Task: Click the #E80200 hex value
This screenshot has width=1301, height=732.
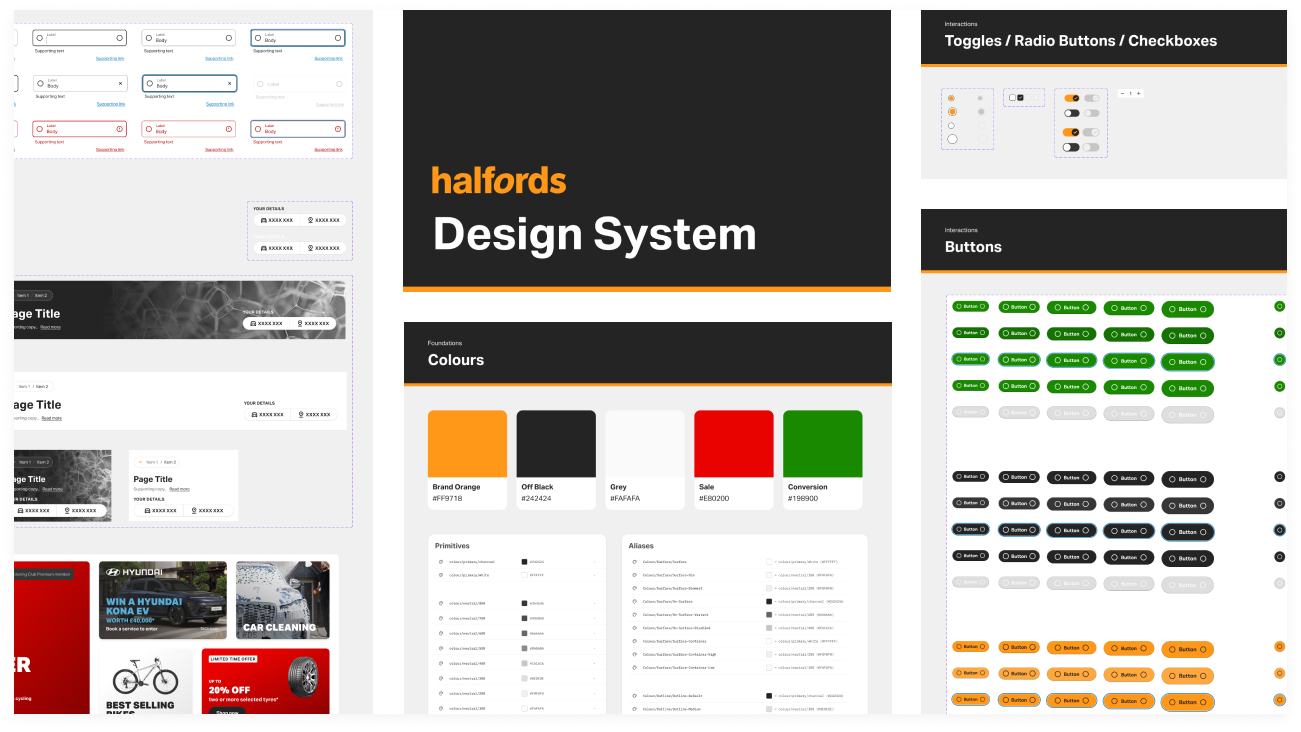Action: click(714, 498)
